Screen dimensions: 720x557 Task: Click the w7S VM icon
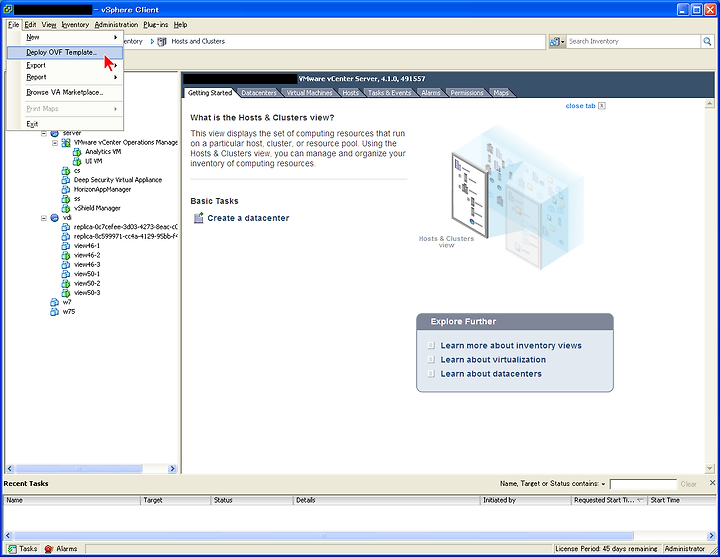tap(55, 312)
